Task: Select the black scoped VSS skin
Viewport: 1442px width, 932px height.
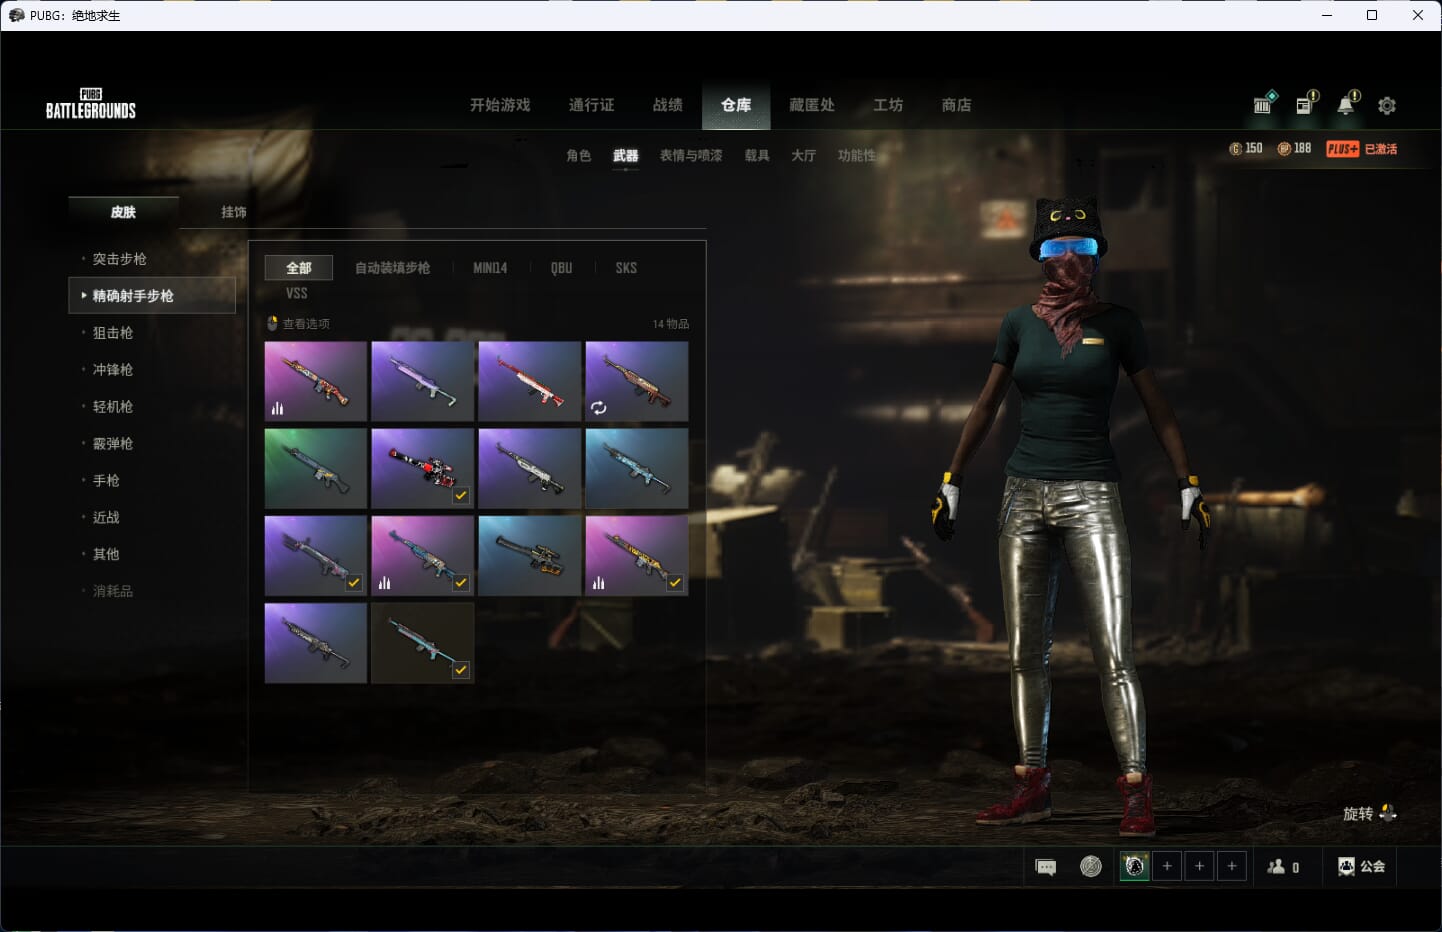Action: point(530,555)
